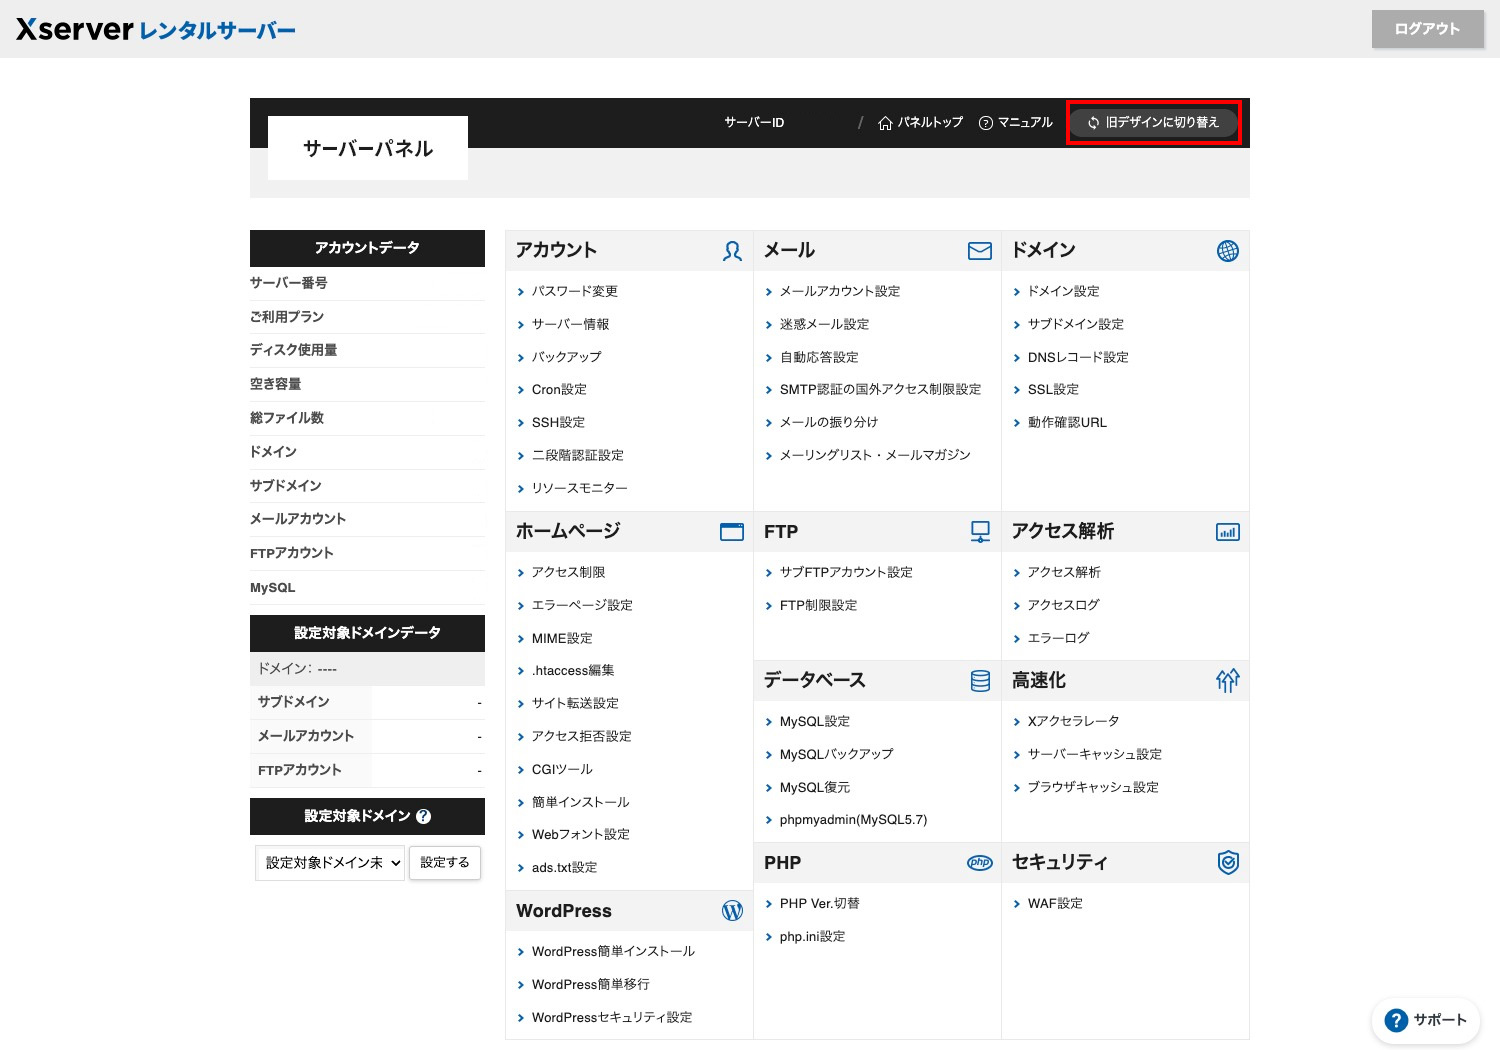Open サブドメイン設定

1076,325
